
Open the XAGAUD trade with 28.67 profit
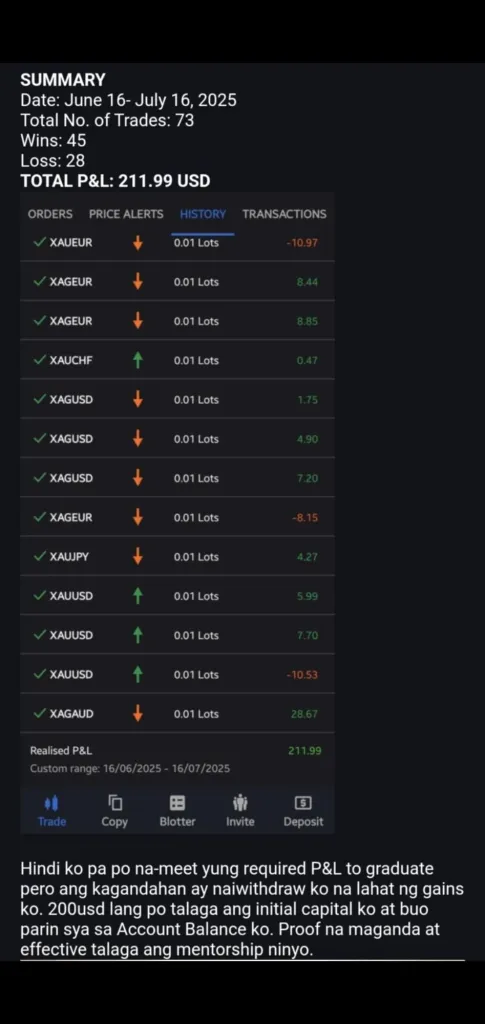click(x=177, y=713)
